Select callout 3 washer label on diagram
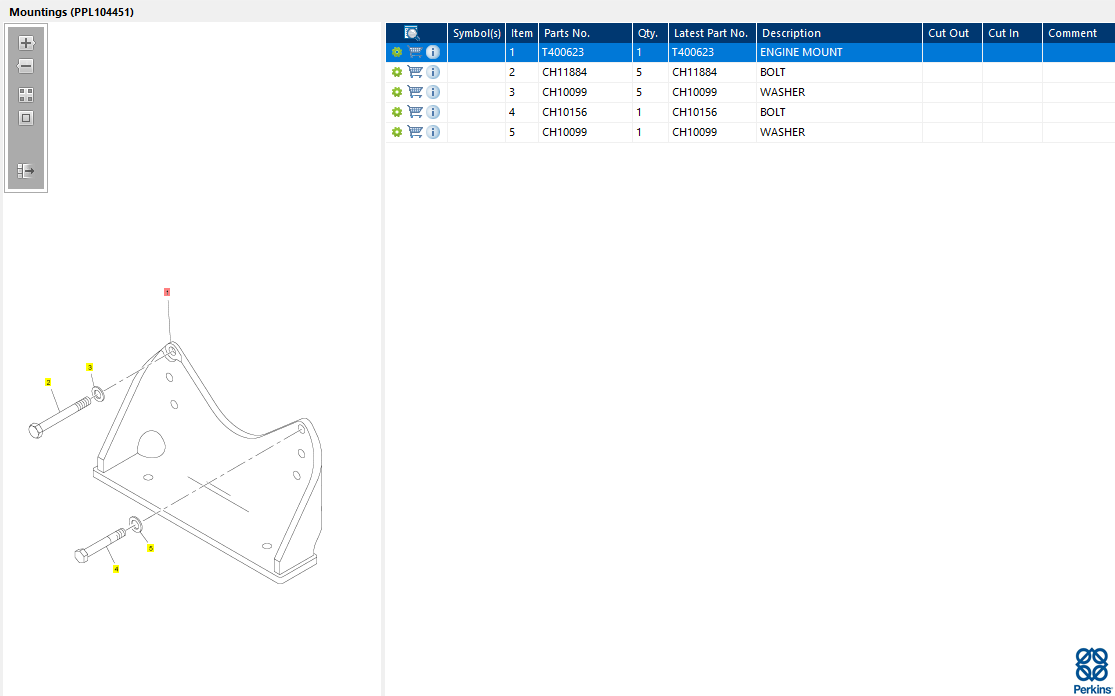The image size is (1115, 696). pos(90,368)
